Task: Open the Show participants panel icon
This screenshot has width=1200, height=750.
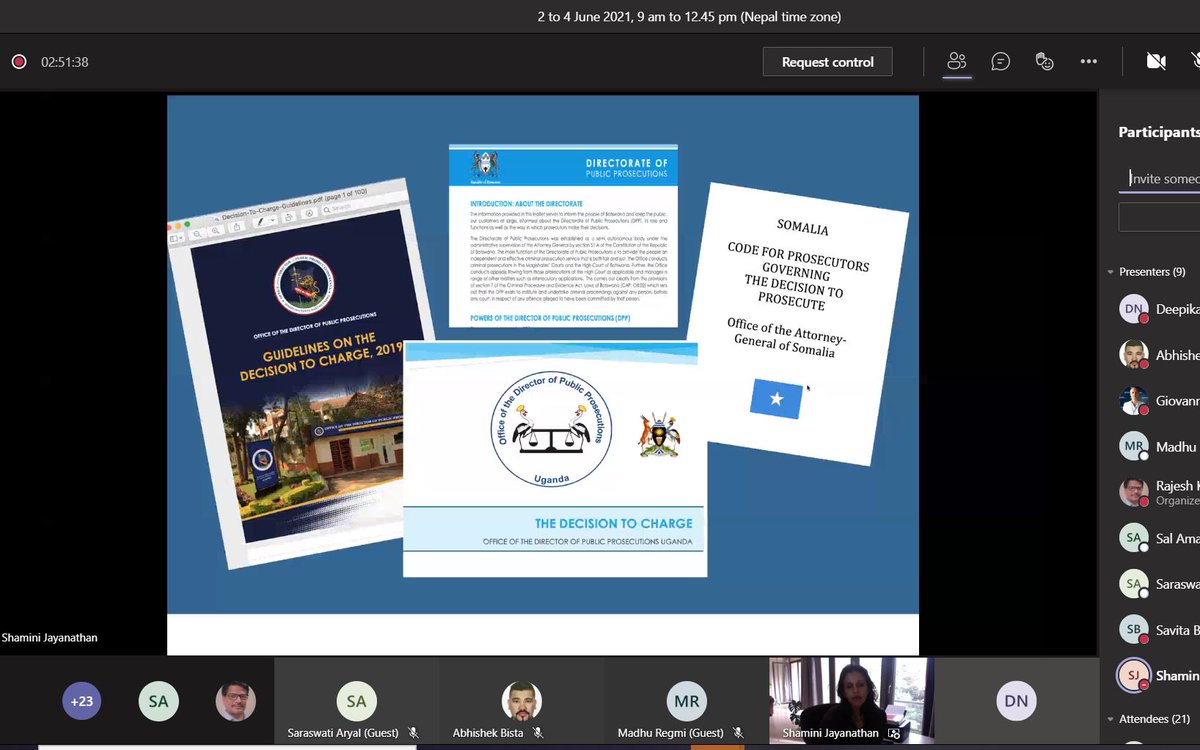Action: pyautogui.click(x=957, y=62)
